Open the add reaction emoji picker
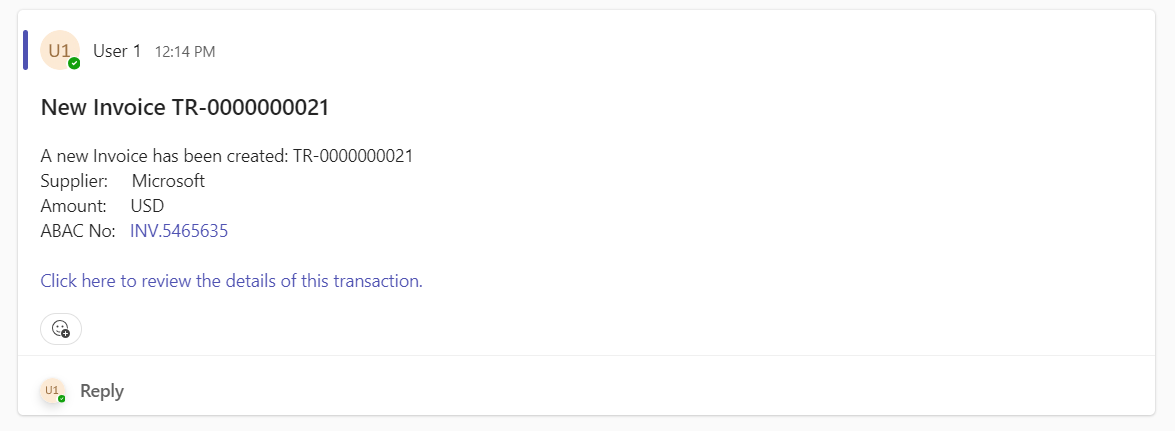This screenshot has width=1175, height=431. coord(60,328)
